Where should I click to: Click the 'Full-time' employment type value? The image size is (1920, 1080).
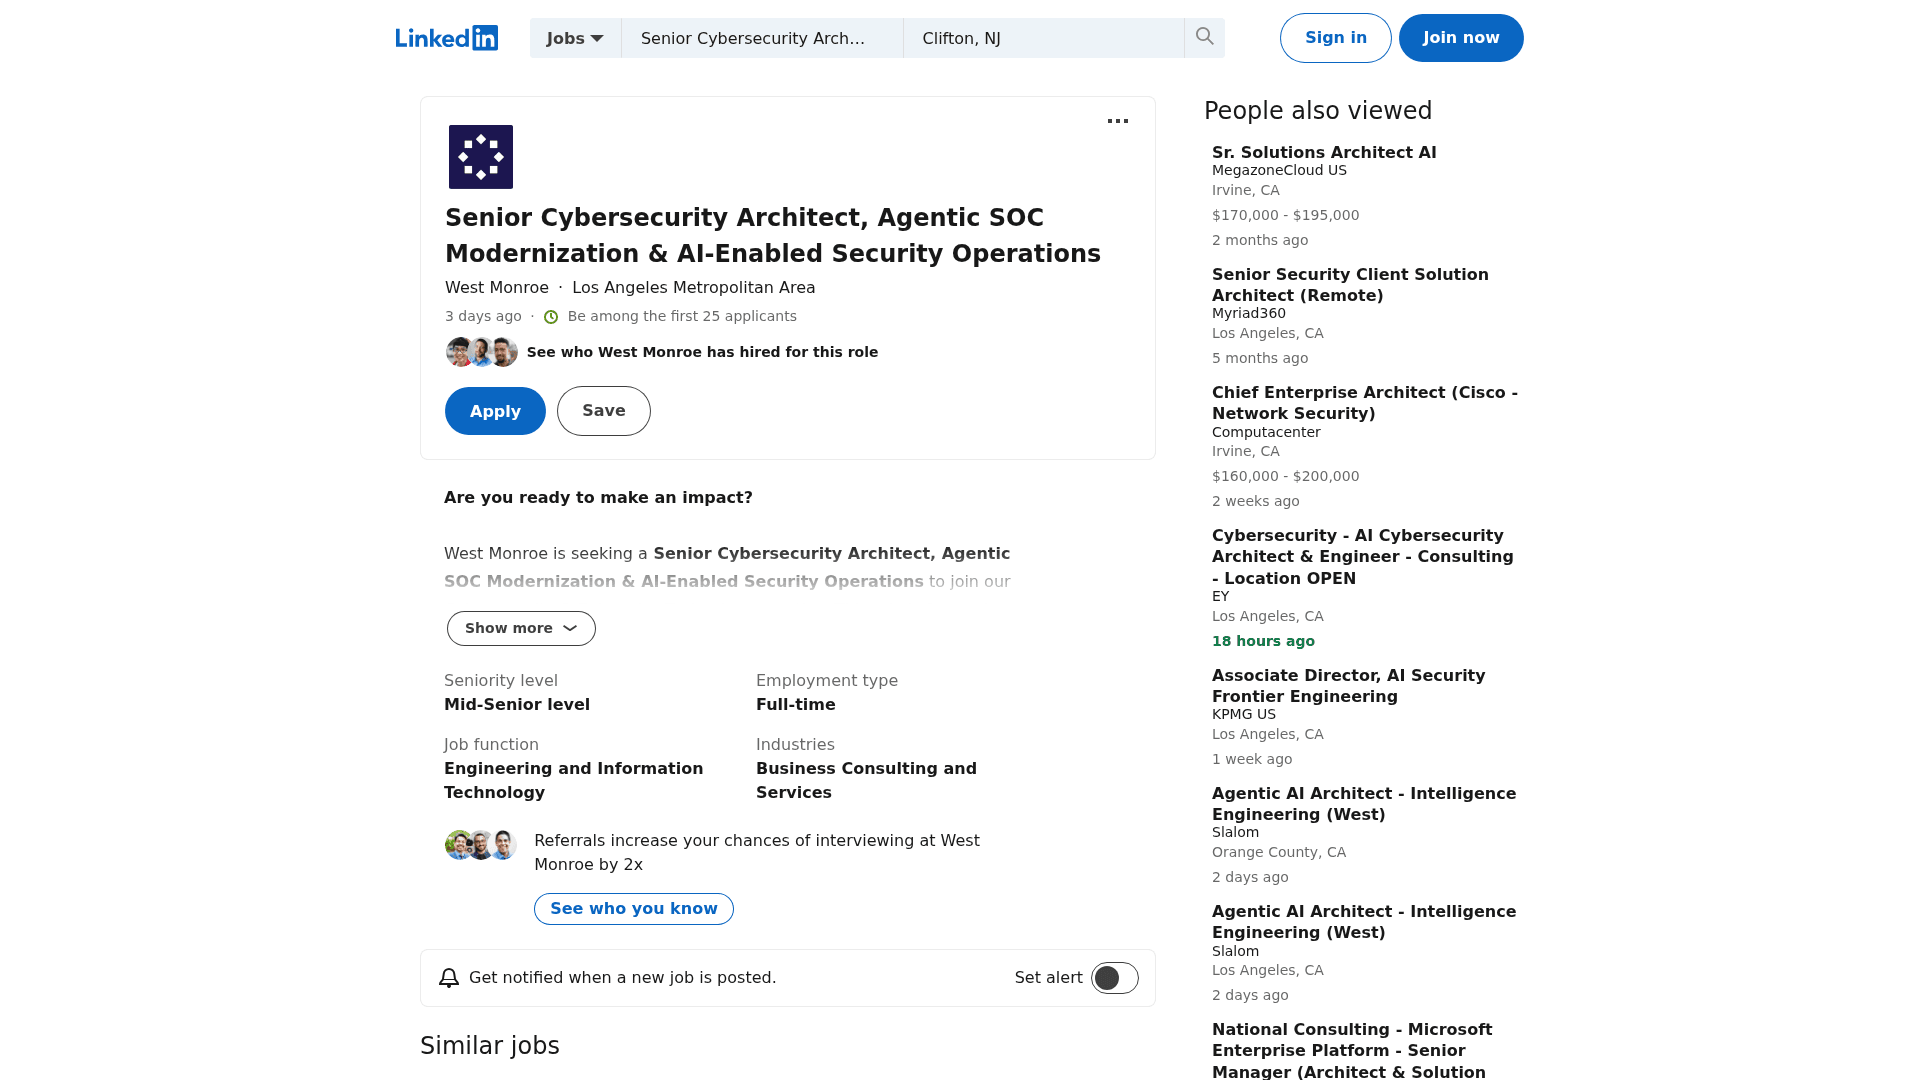[x=796, y=705]
